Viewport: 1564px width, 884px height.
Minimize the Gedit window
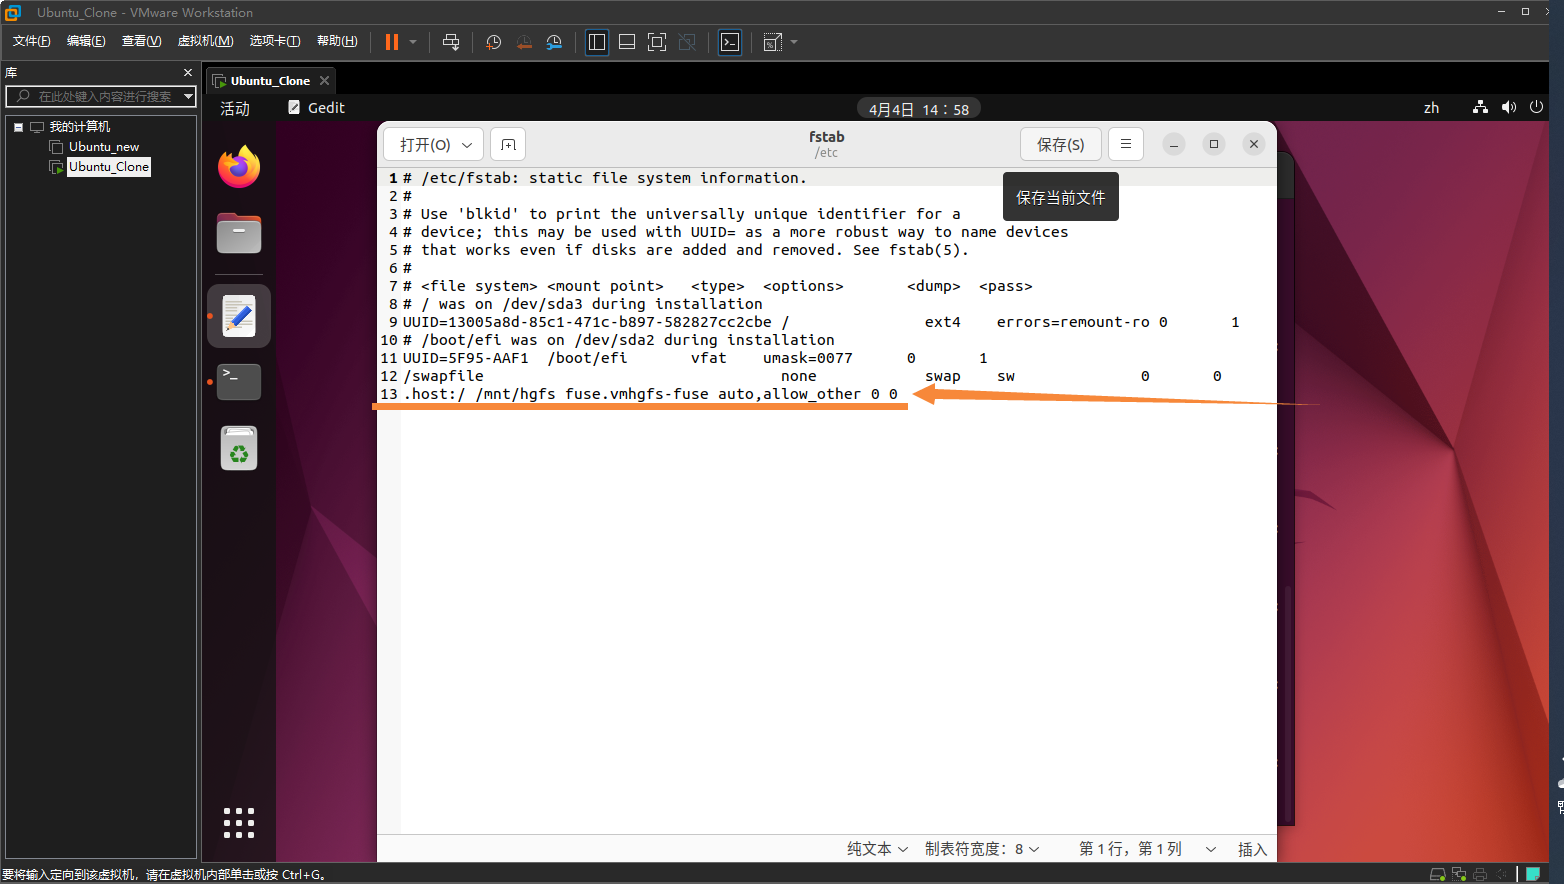click(1174, 144)
